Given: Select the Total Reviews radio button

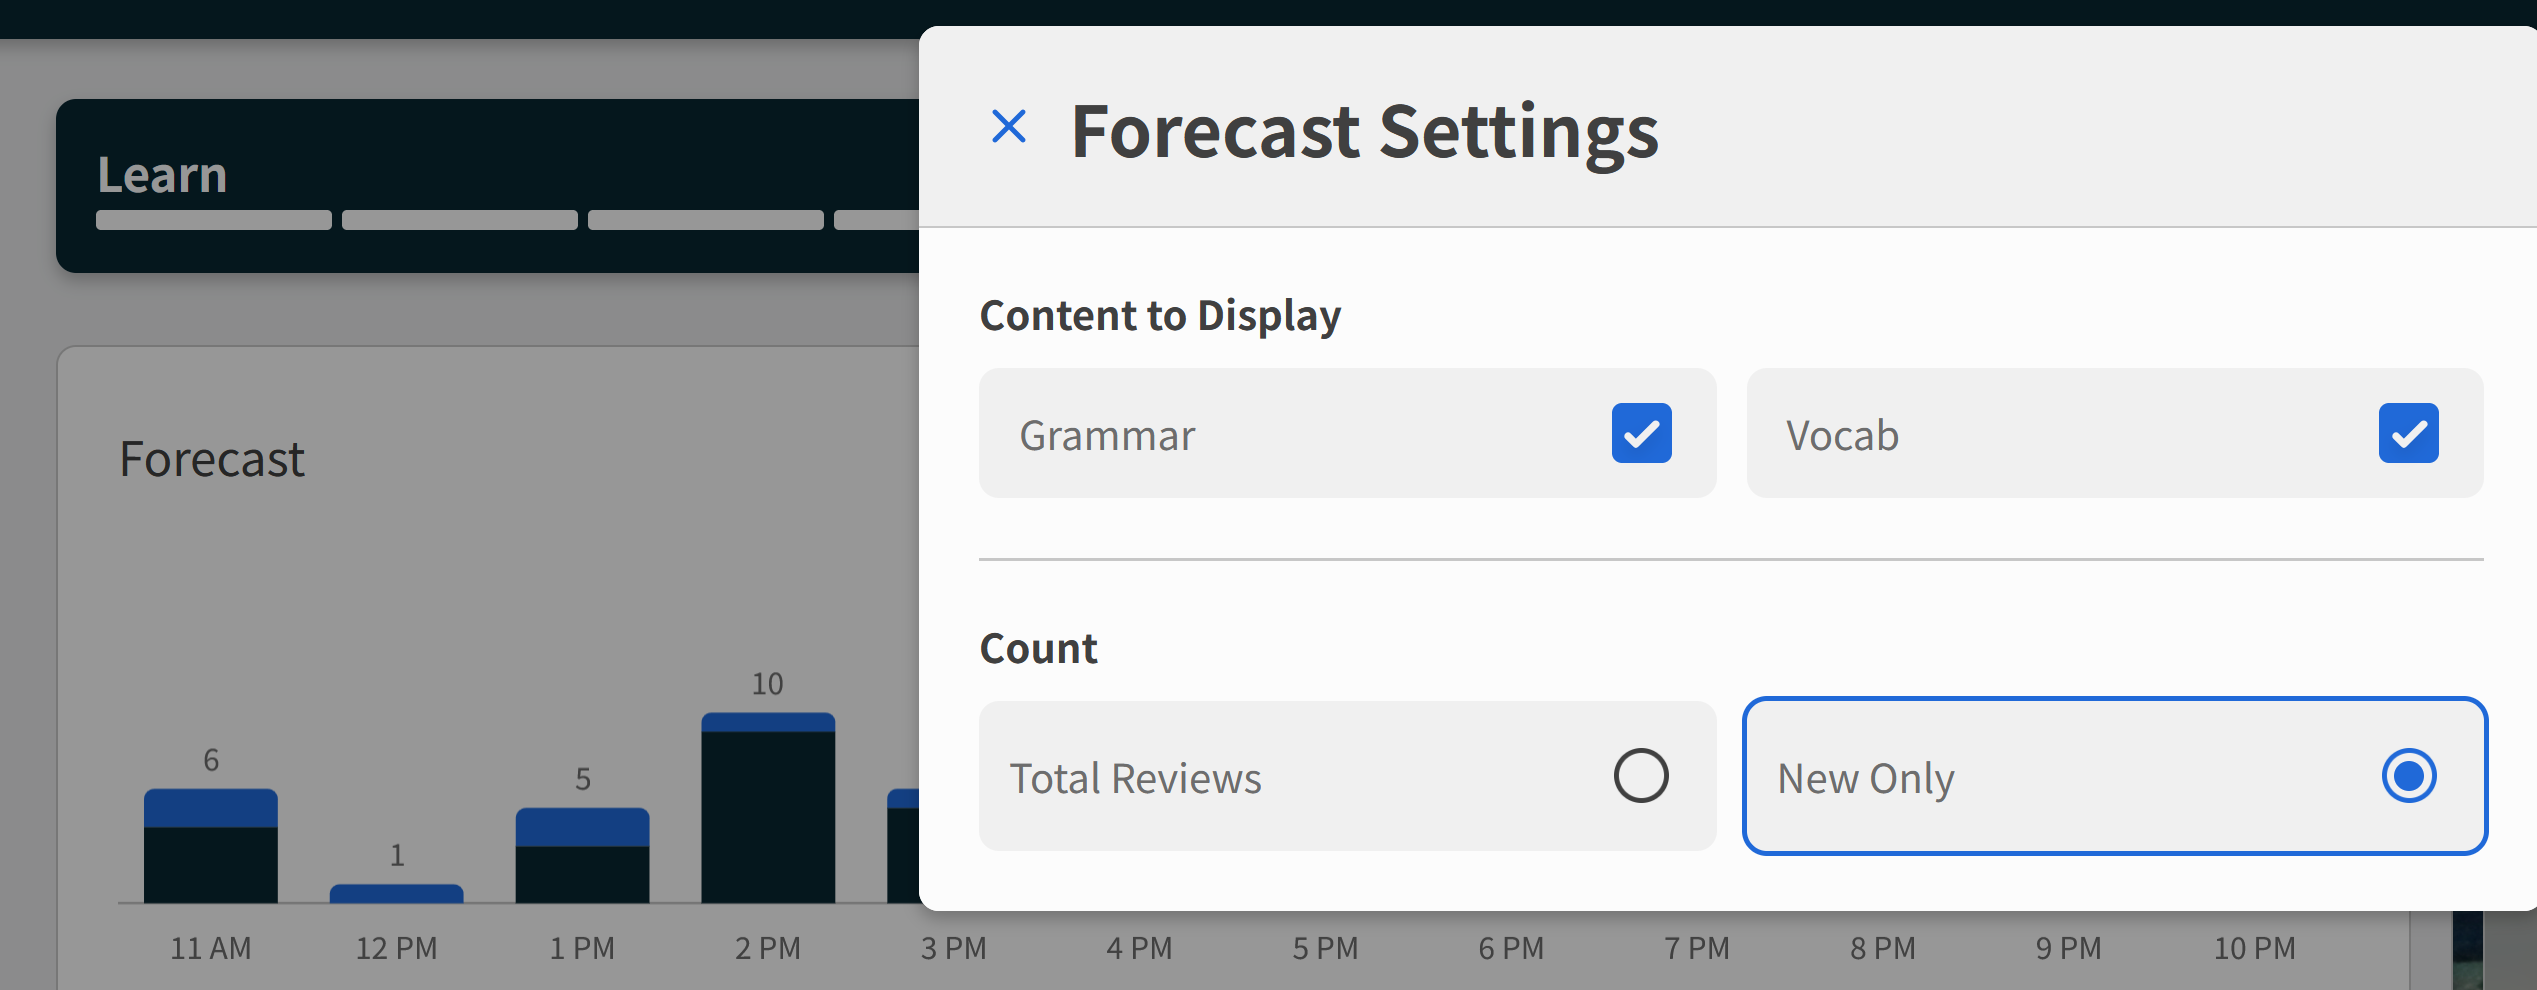Looking at the screenshot, I should (x=1641, y=776).
